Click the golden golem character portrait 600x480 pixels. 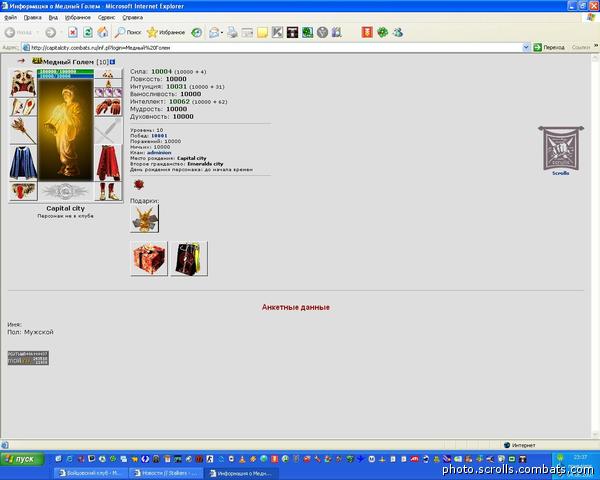click(66, 130)
